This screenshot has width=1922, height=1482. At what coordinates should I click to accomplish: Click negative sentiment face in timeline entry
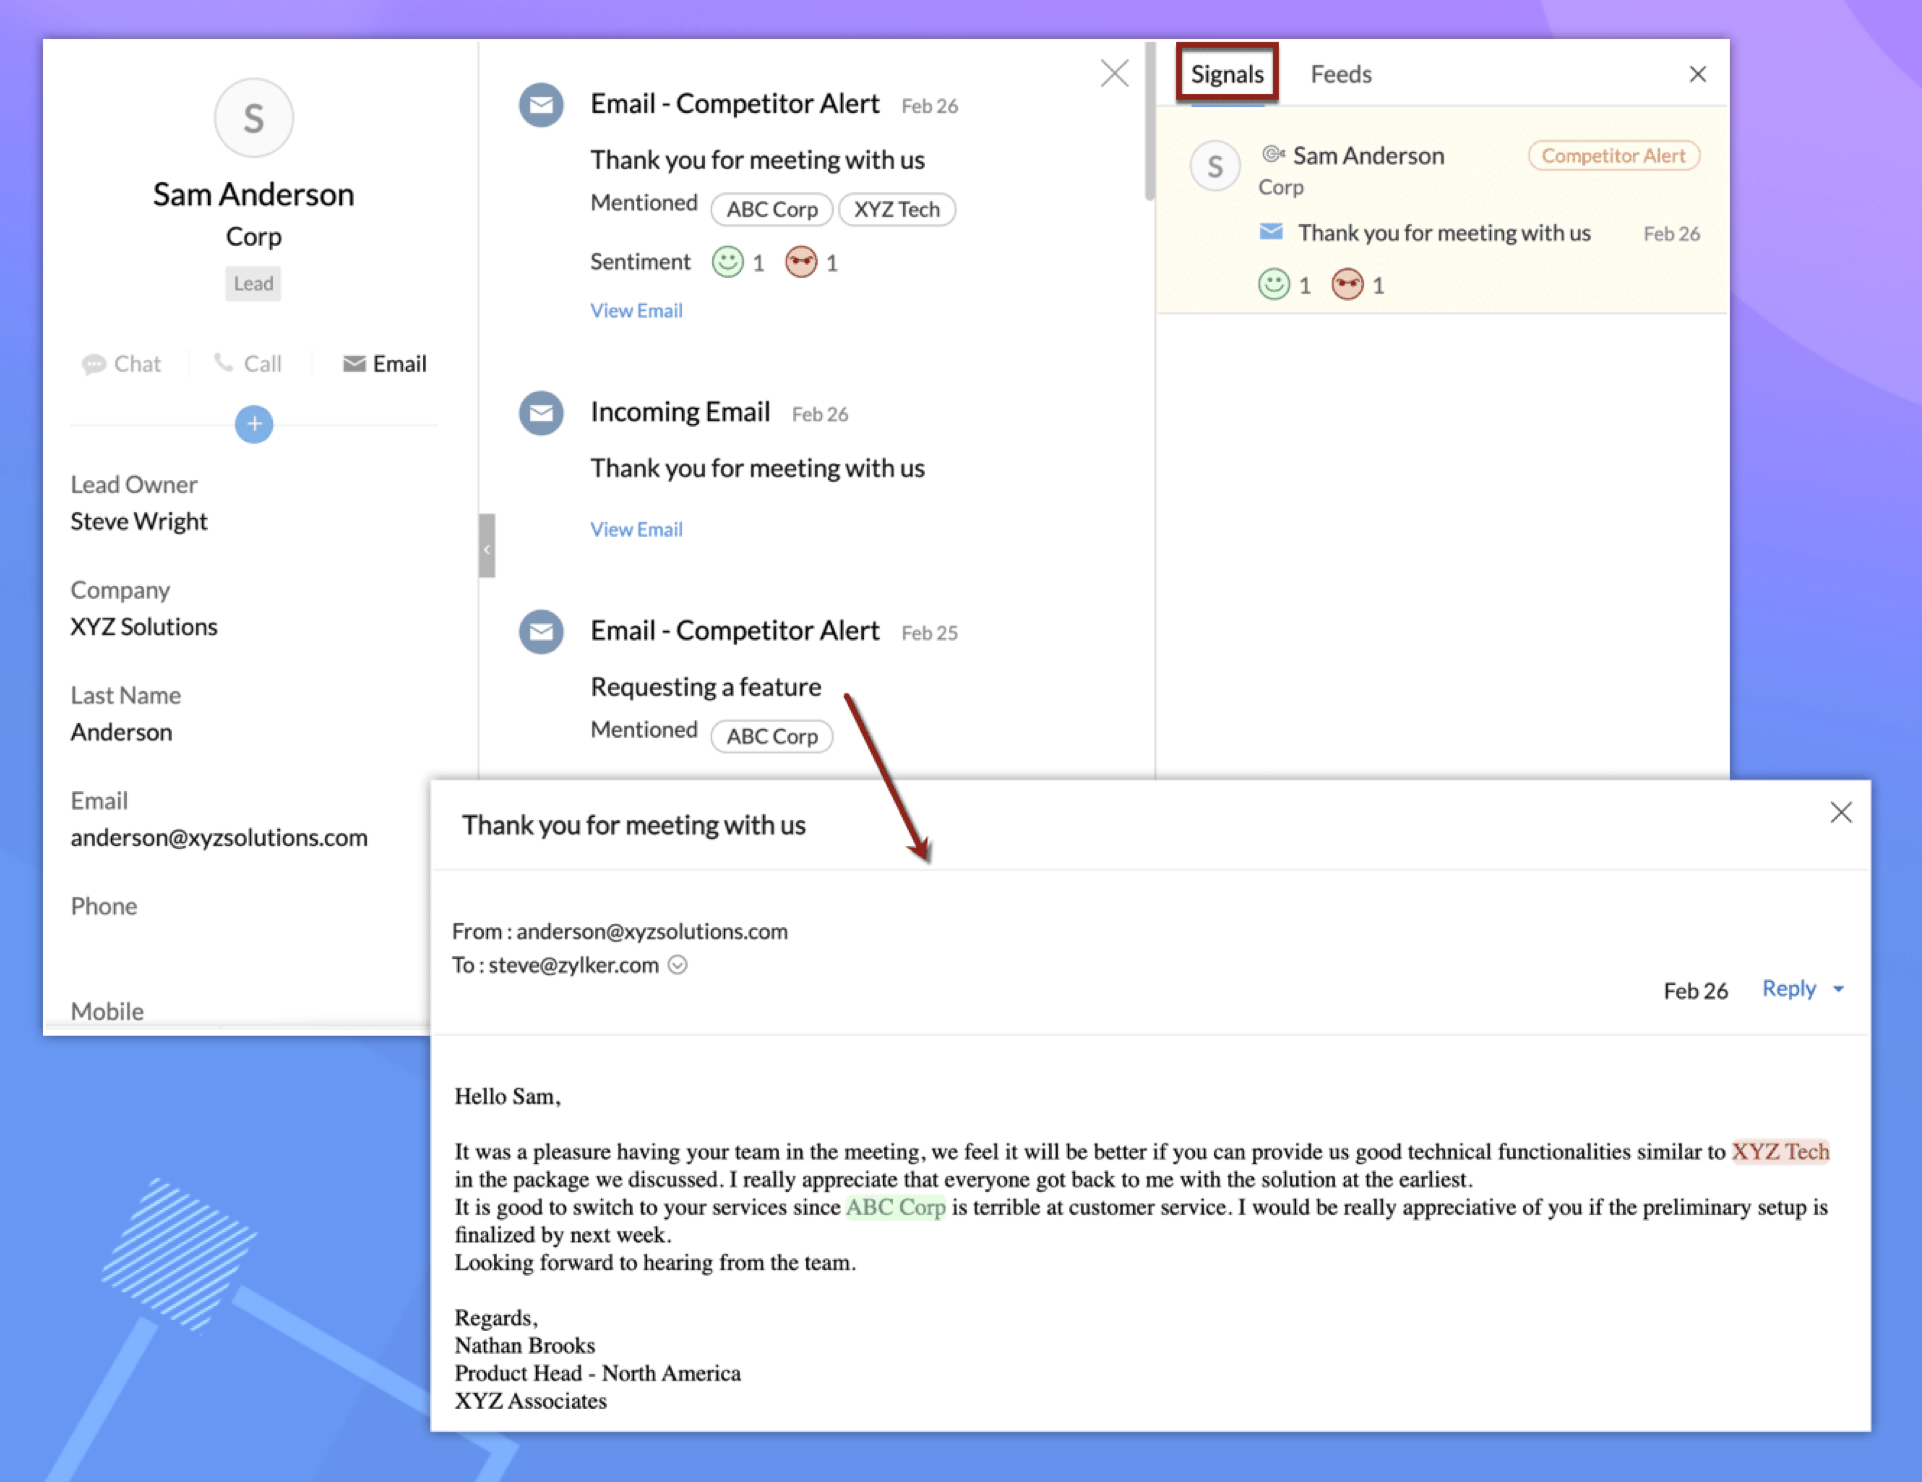(801, 262)
